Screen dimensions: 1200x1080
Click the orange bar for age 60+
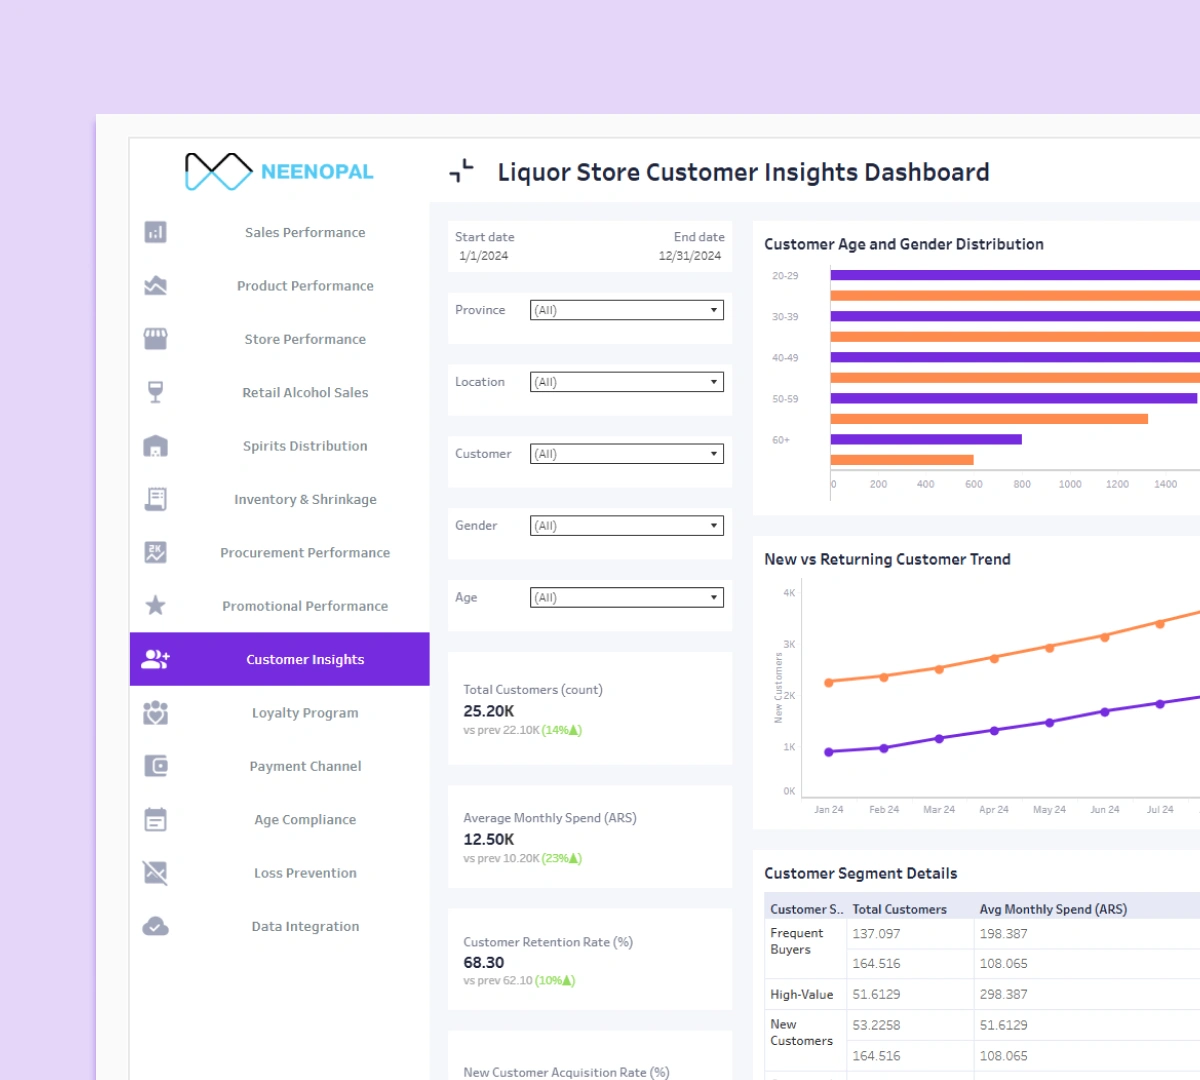coord(902,460)
